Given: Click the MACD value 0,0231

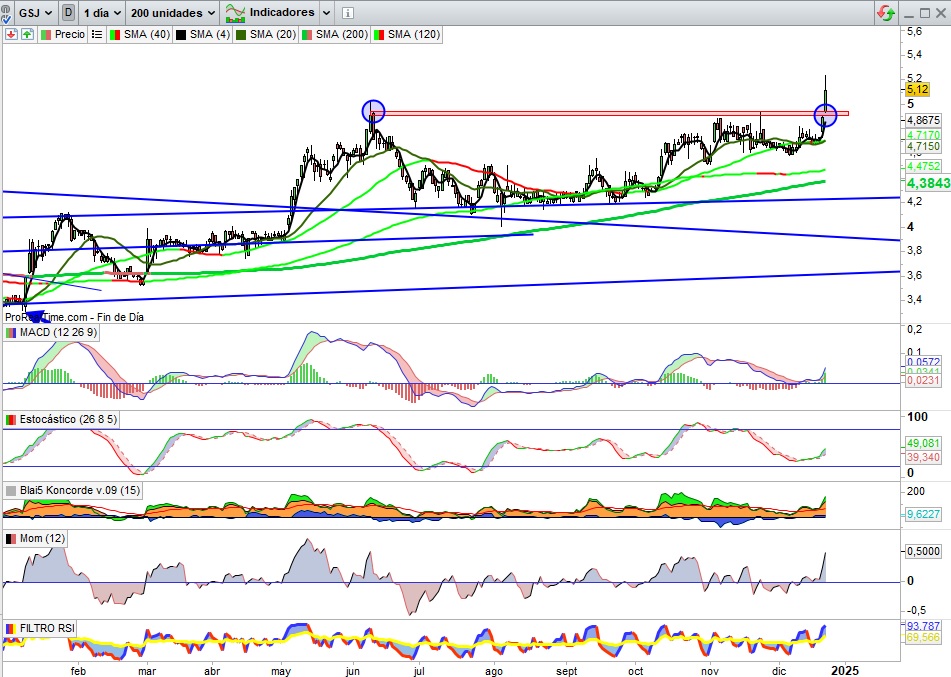Looking at the screenshot, I should coord(923,380).
